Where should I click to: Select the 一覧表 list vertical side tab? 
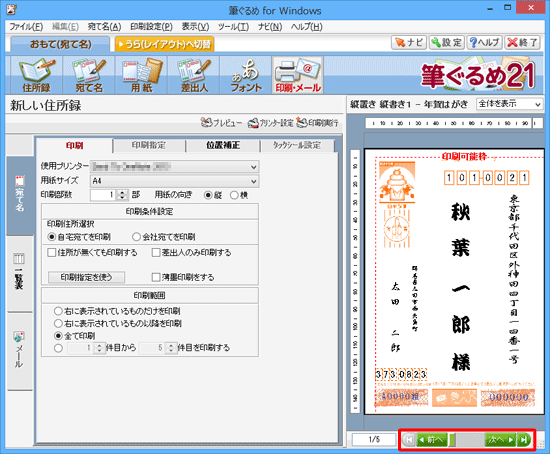[x=20, y=273]
